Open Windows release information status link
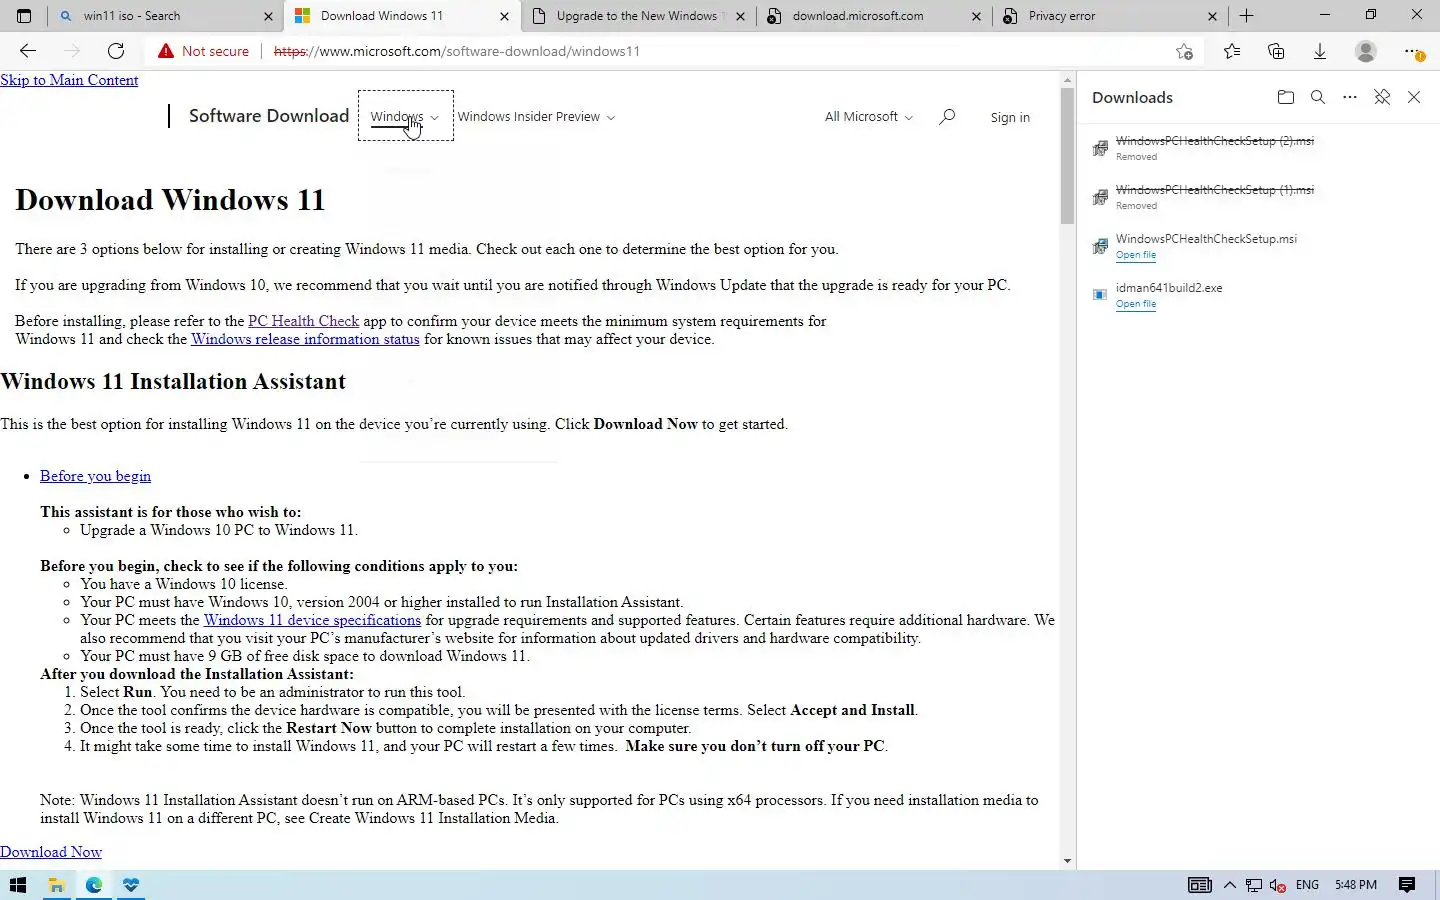 305,339
